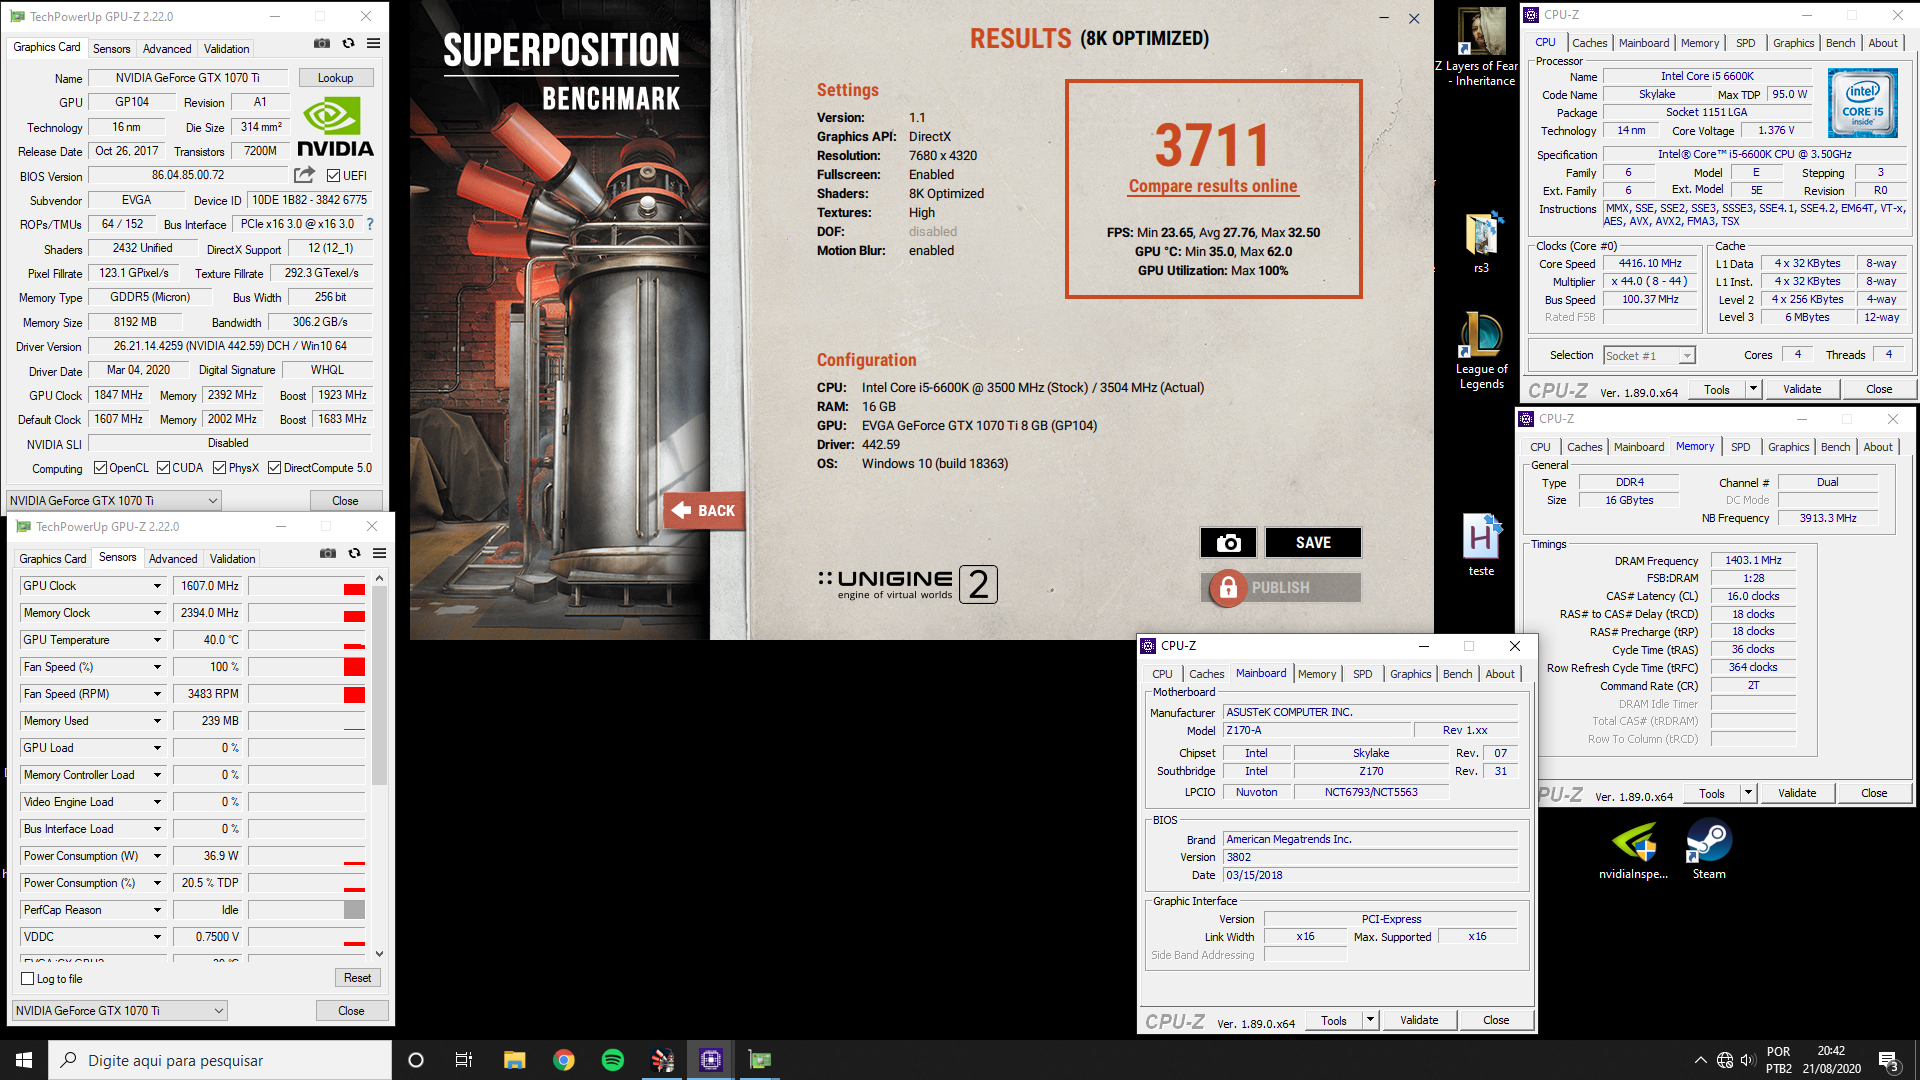
Task: Click the Superposition screenshot camera button
Action: coord(1228,542)
